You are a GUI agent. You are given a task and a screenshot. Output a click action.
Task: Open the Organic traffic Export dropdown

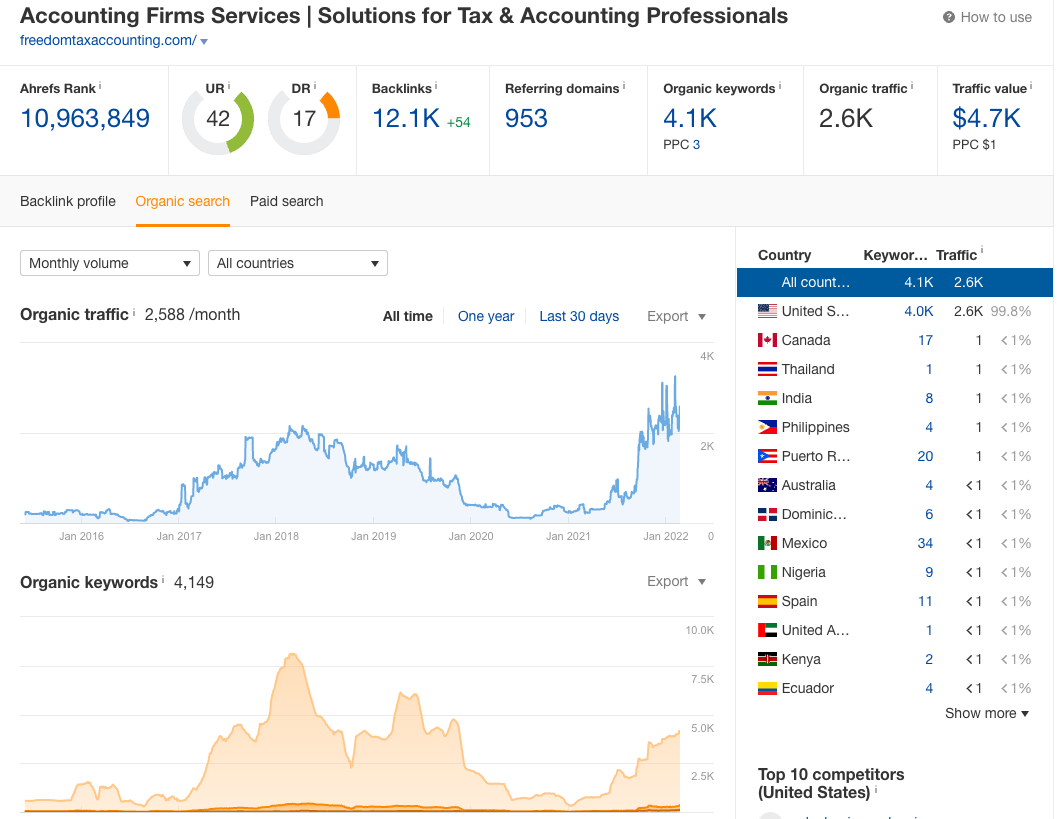click(x=676, y=316)
